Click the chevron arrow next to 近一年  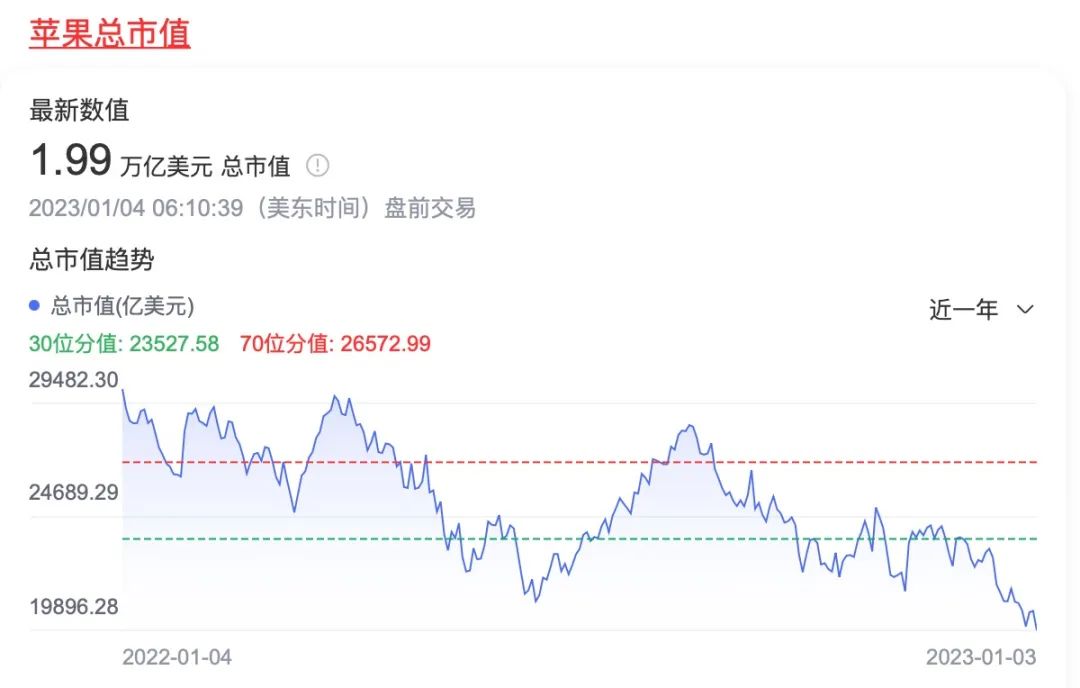coord(1025,309)
